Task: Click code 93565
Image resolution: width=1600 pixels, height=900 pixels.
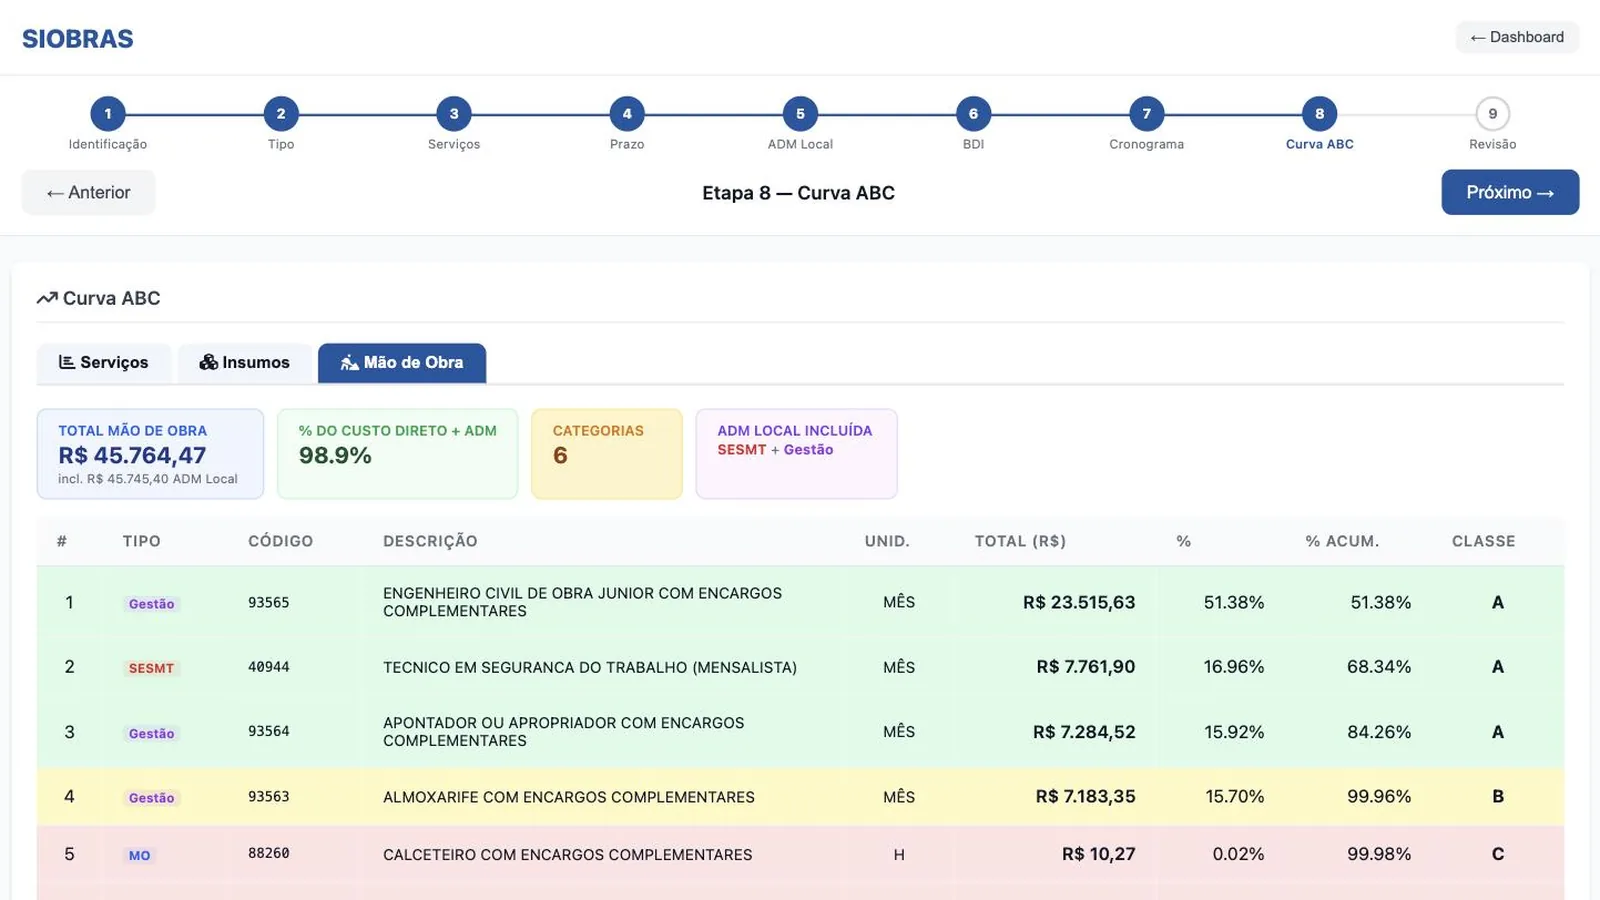Action: pos(269,602)
